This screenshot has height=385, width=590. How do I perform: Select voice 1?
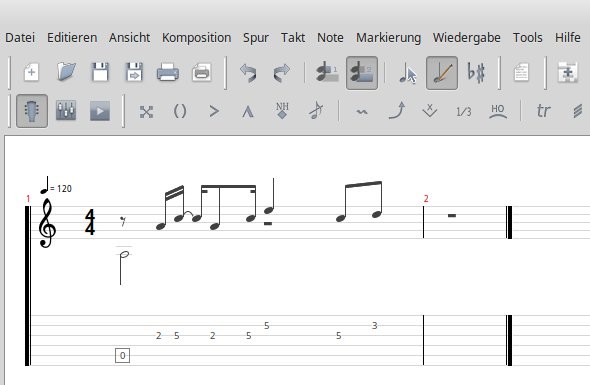pyautogui.click(x=327, y=73)
